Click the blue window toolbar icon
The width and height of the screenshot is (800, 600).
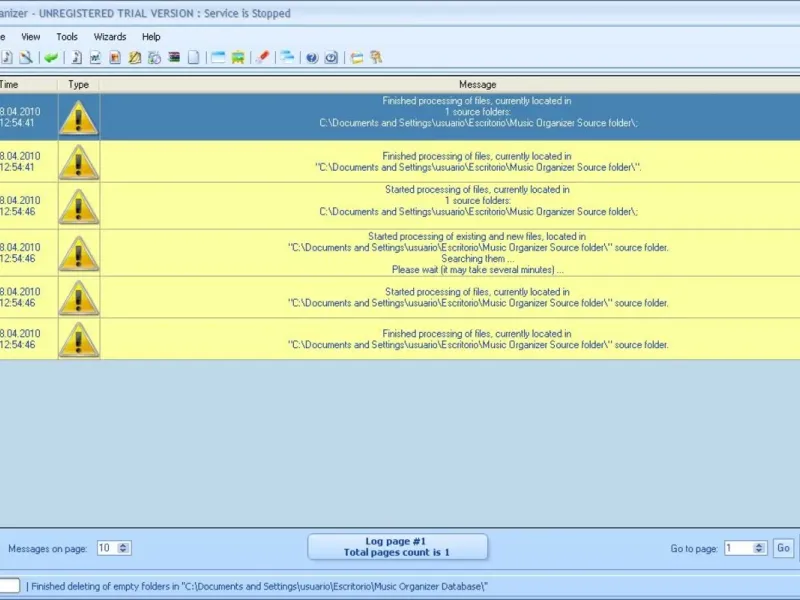click(218, 57)
